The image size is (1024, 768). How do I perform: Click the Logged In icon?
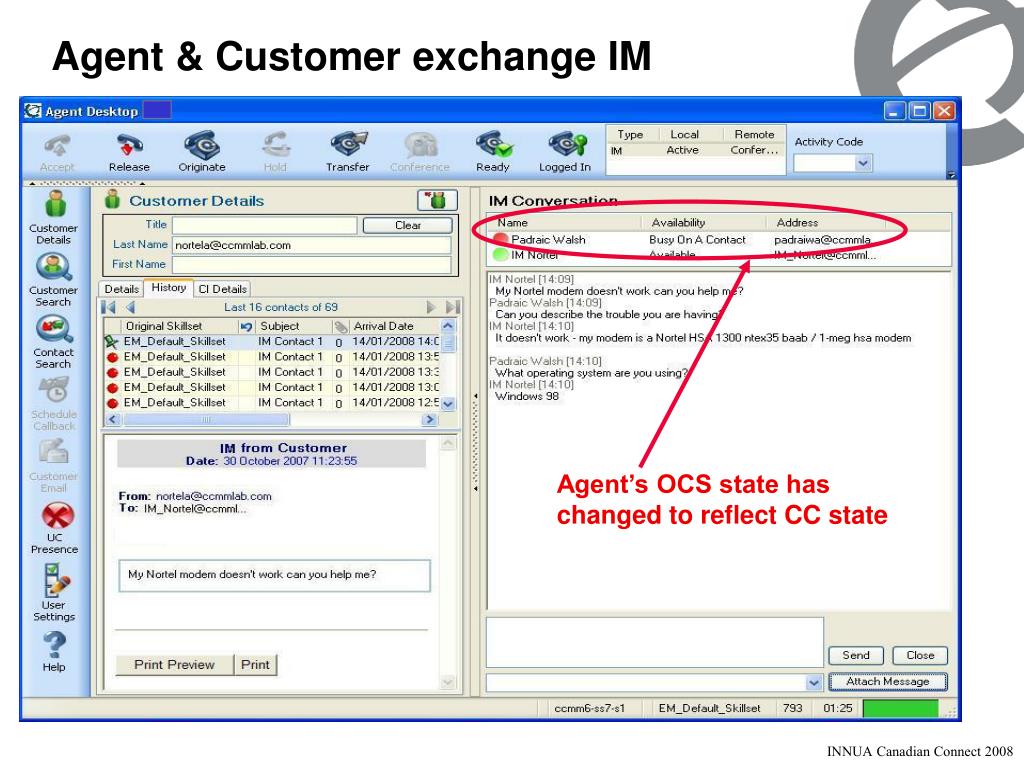(x=566, y=145)
